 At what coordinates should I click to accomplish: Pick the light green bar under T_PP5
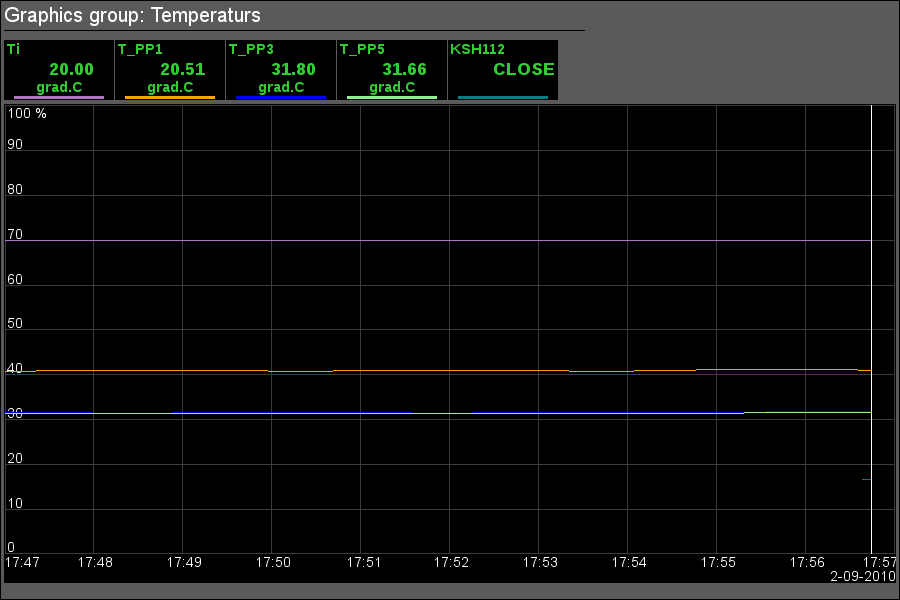(x=392, y=97)
